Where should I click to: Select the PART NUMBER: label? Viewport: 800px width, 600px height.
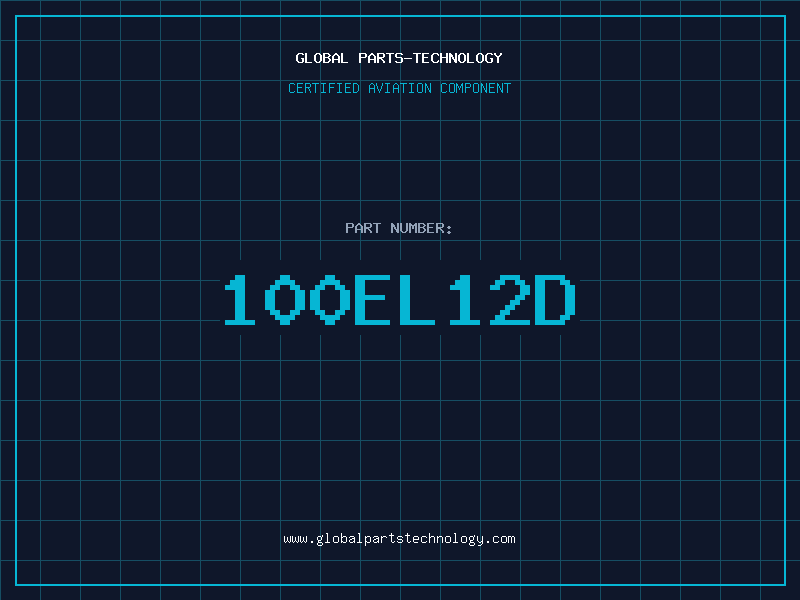tap(398, 228)
